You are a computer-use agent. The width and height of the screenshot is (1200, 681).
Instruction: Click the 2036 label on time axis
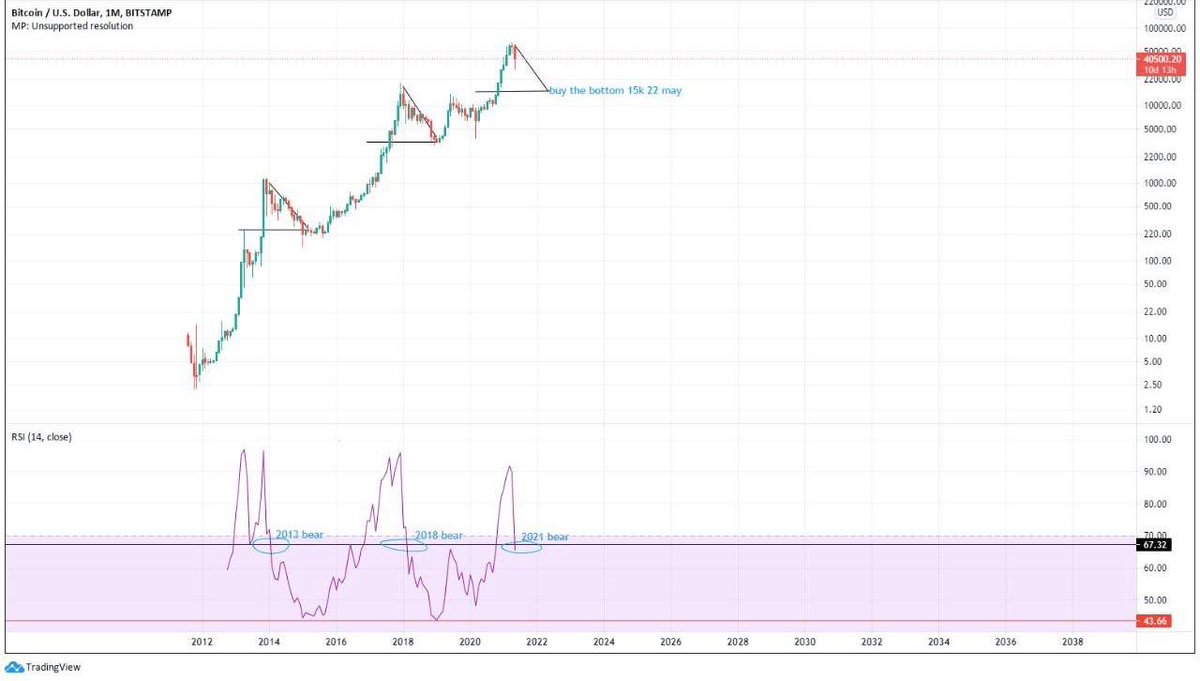pyautogui.click(x=1006, y=642)
